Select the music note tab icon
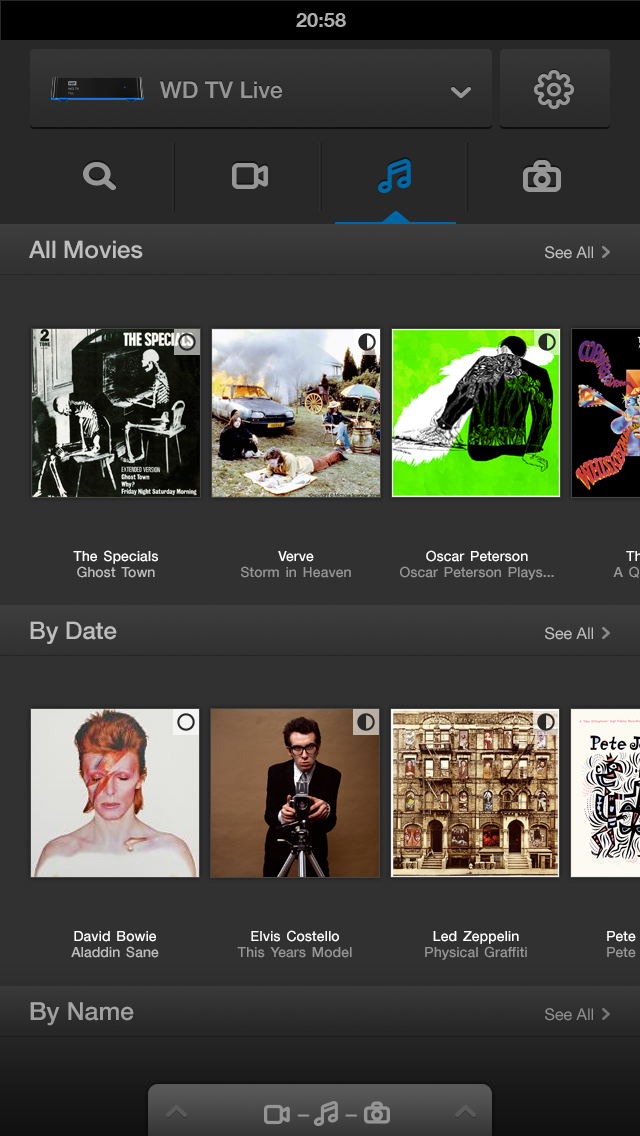This screenshot has height=1136, width=640. 394,175
